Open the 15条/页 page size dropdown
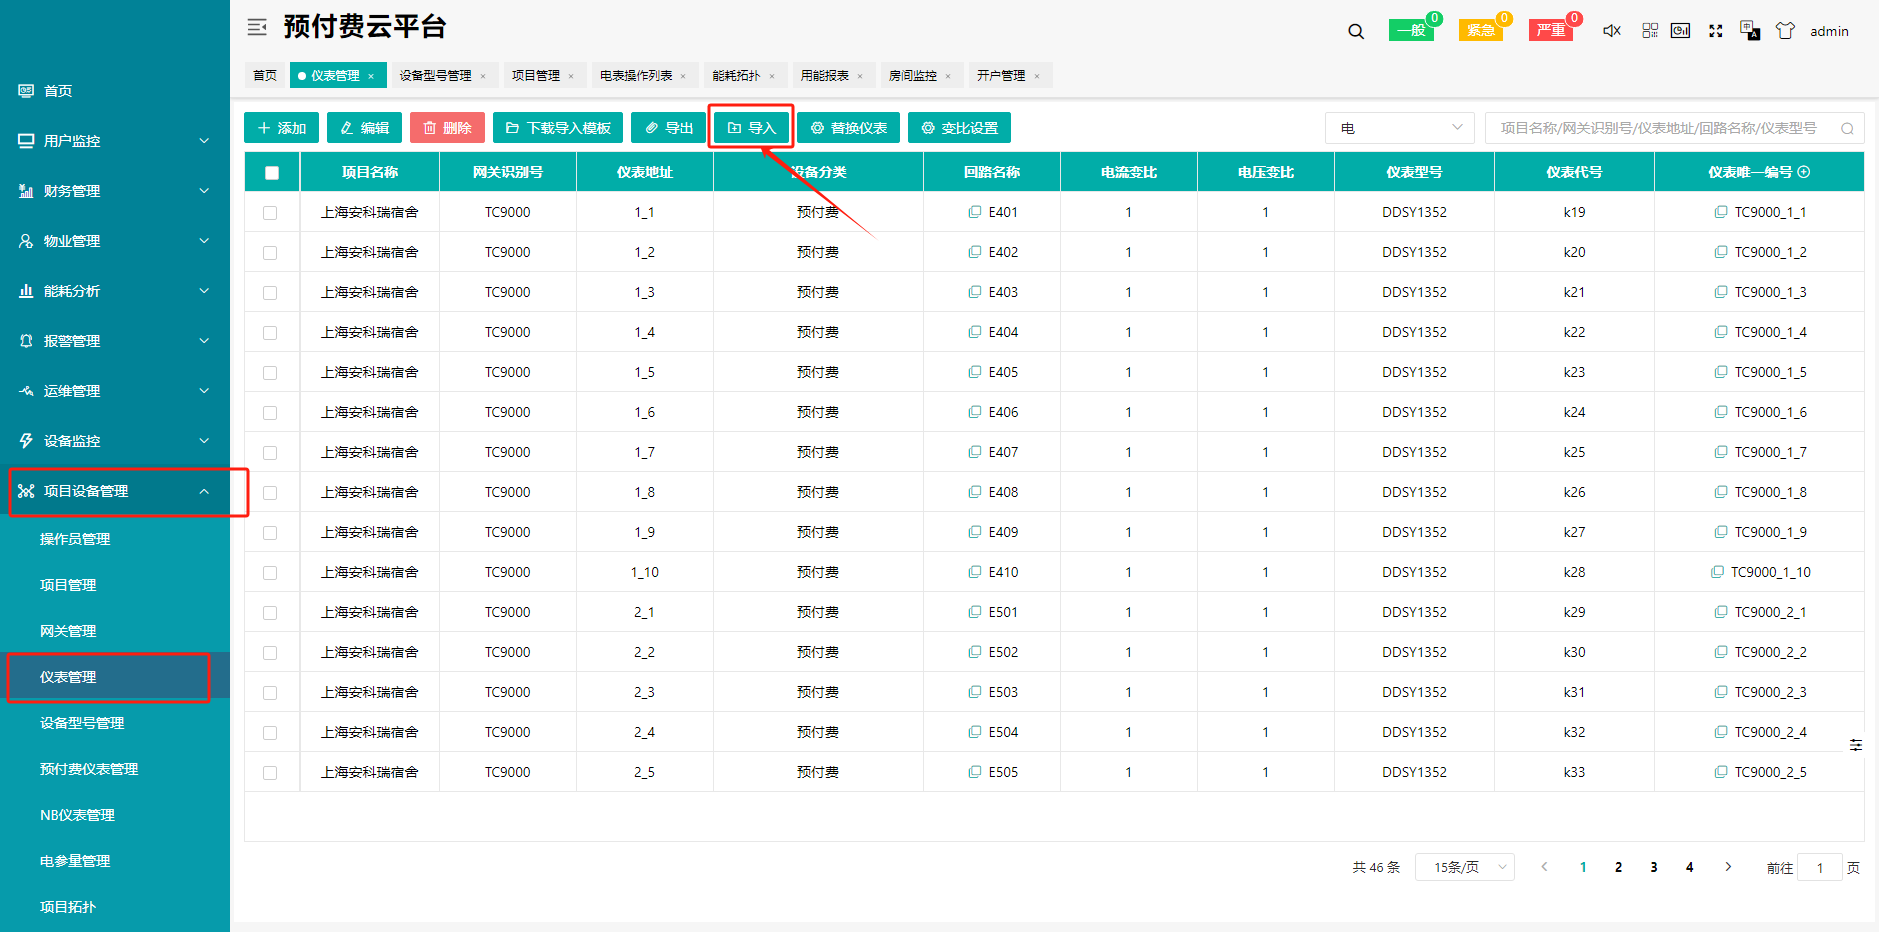 1464,867
